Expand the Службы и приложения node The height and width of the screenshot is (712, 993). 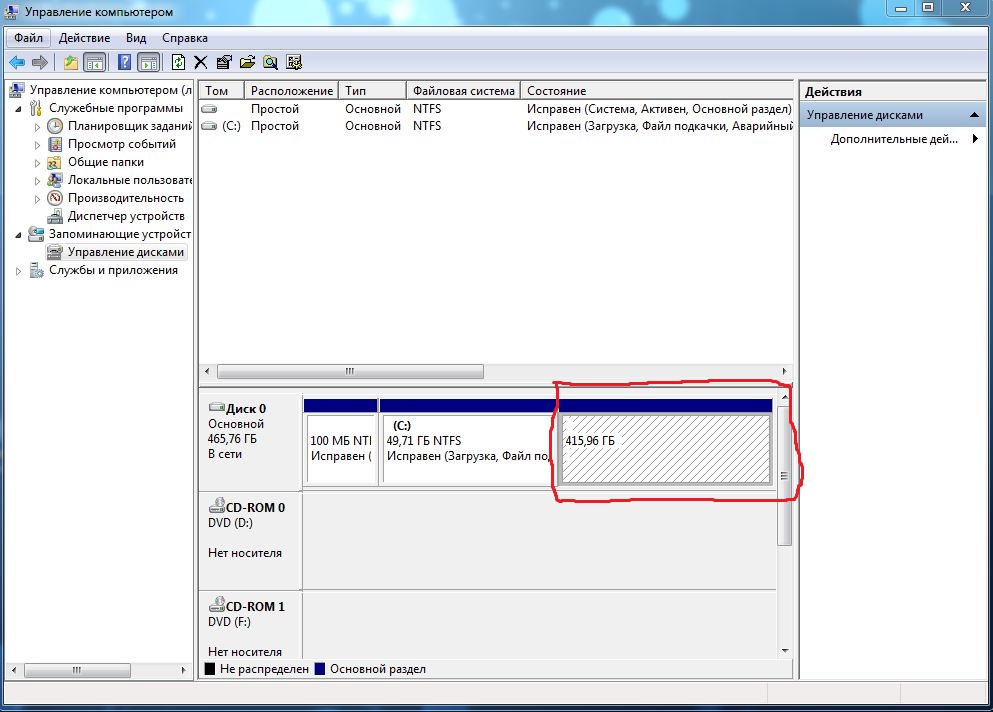20,270
